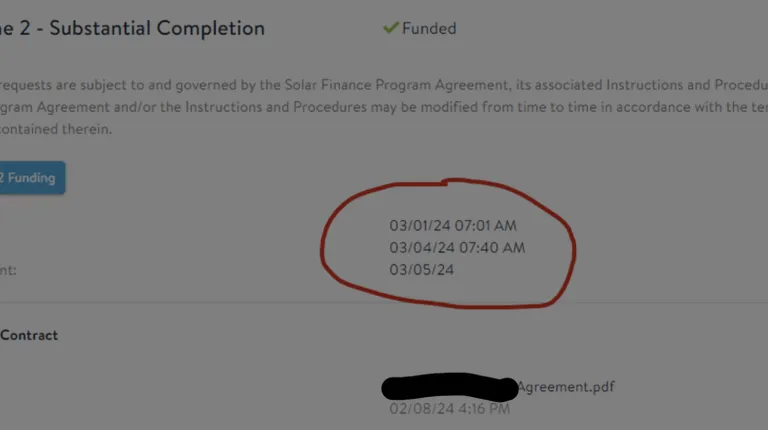The height and width of the screenshot is (430, 768).
Task: Click the 02/08/24 4:16 PM upload timestamp
Action: coord(449,408)
